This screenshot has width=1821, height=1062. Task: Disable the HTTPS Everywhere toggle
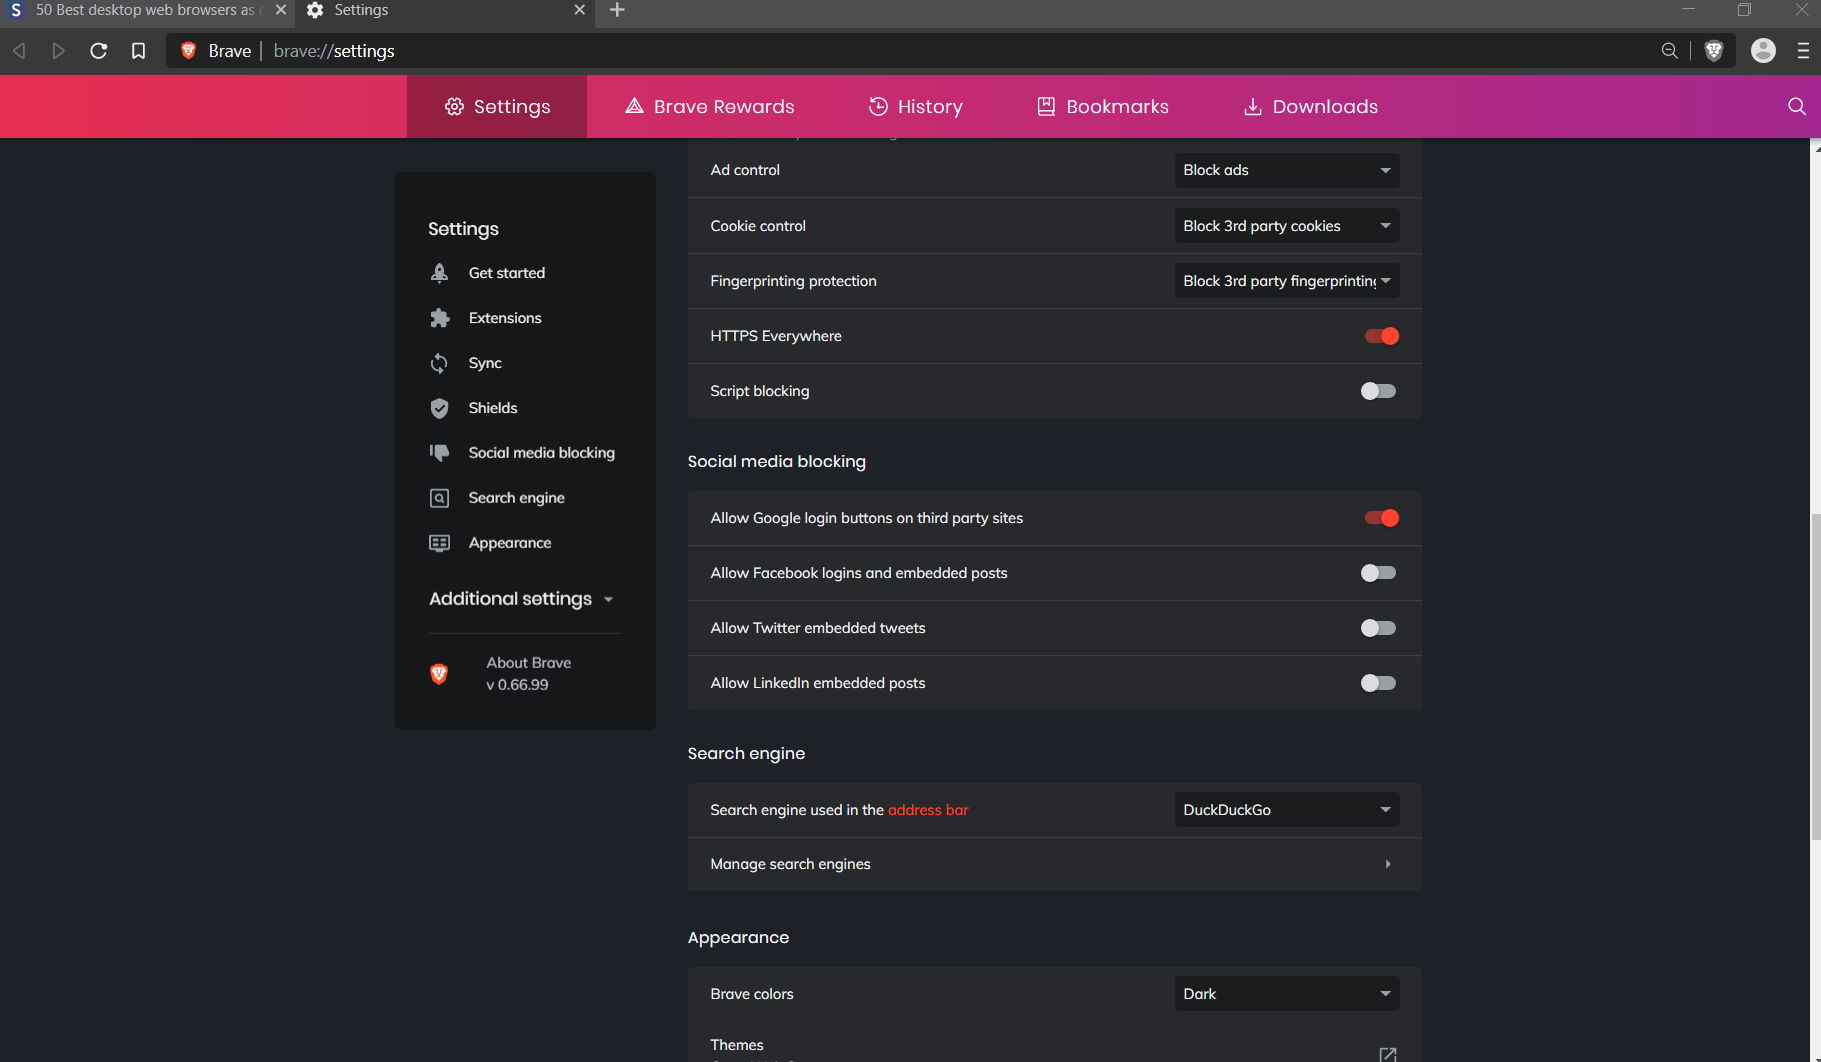[x=1381, y=336]
